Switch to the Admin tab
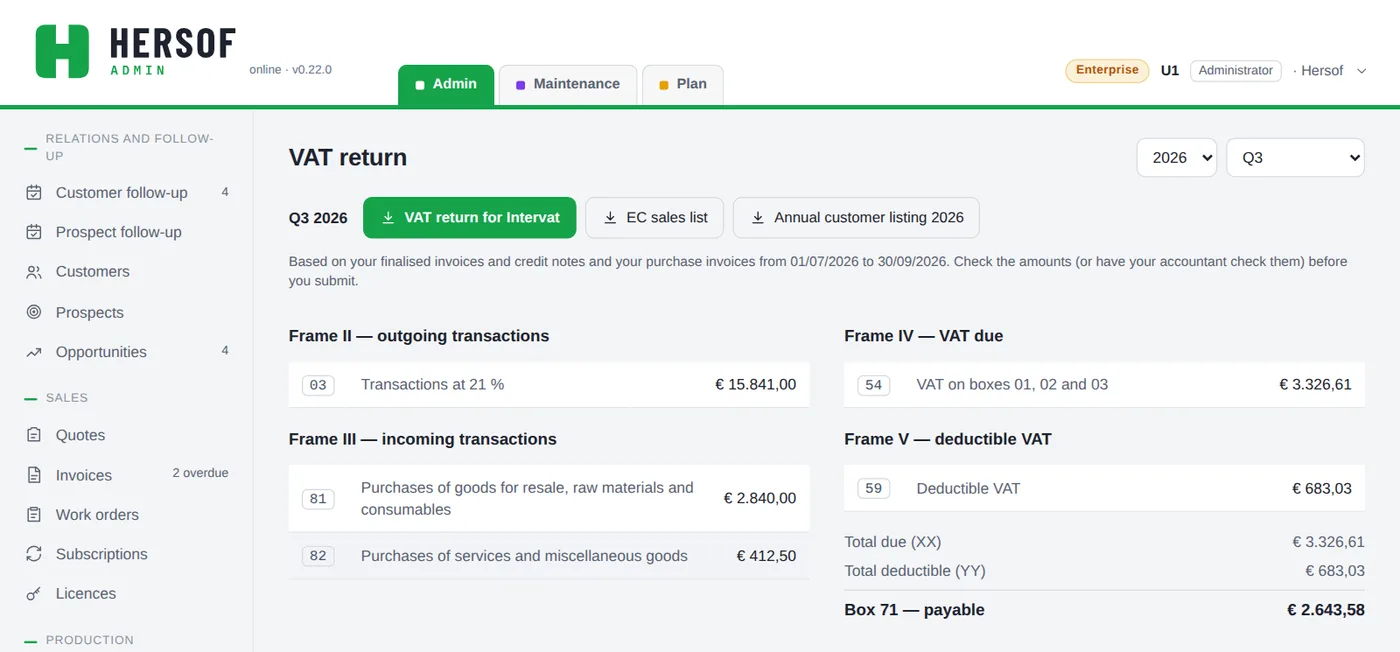This screenshot has height=652, width=1400. coord(446,85)
